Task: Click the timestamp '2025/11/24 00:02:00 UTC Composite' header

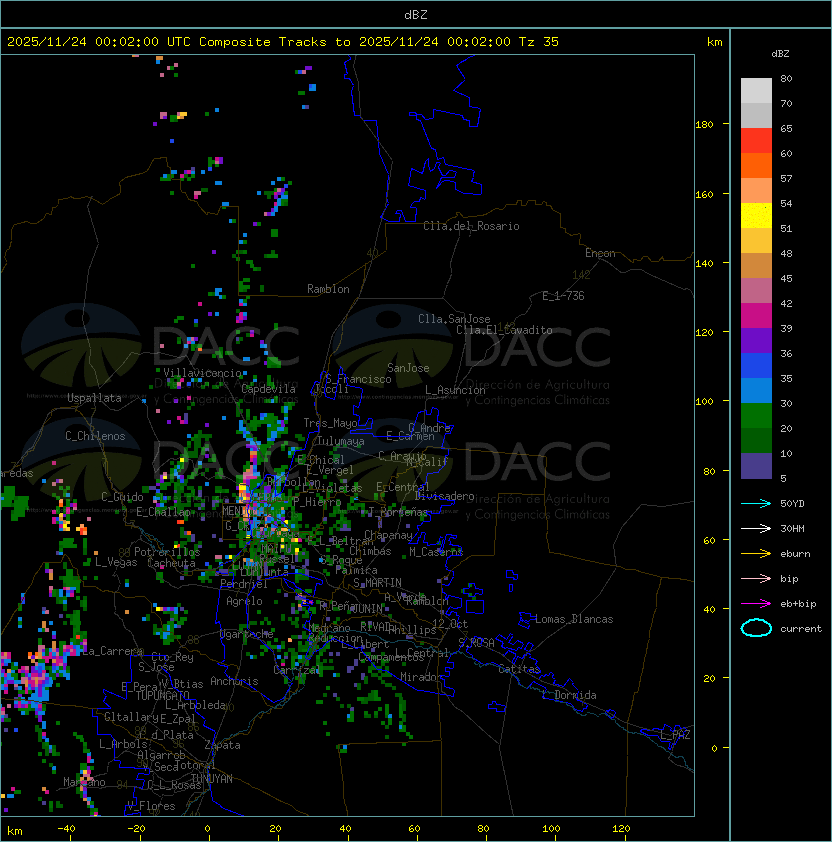Action: 140,42
